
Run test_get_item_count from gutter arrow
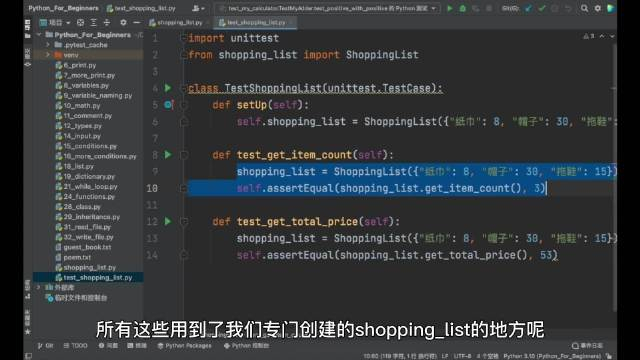coord(168,155)
